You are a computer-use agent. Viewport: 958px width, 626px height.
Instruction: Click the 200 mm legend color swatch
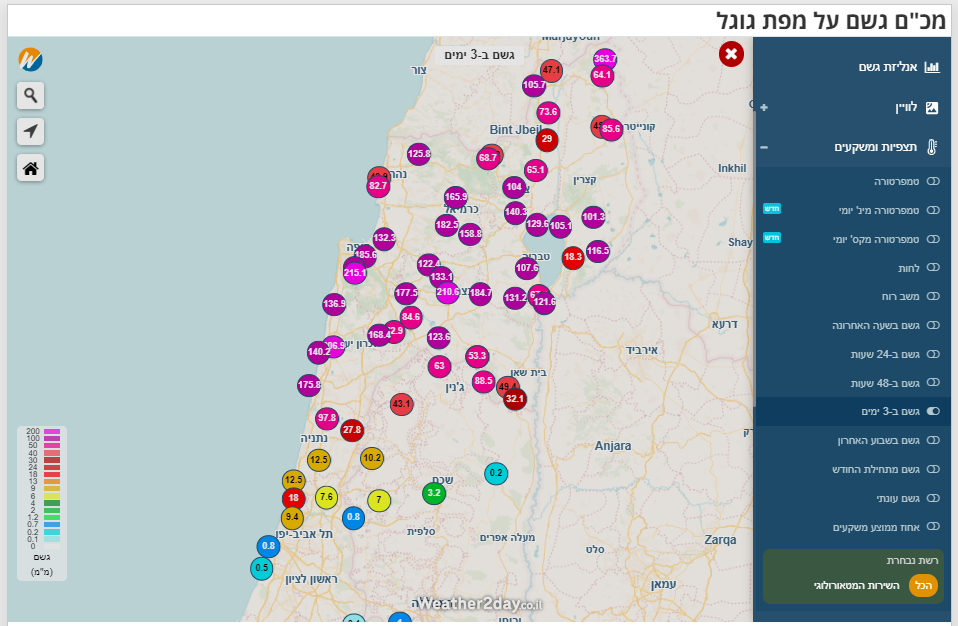[x=52, y=431]
